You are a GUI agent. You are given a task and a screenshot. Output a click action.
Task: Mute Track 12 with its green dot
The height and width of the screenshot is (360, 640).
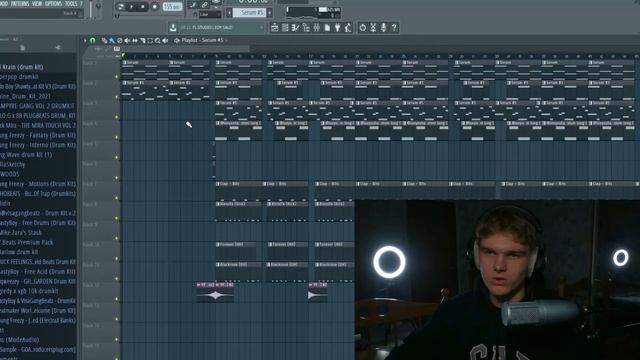[117, 299]
